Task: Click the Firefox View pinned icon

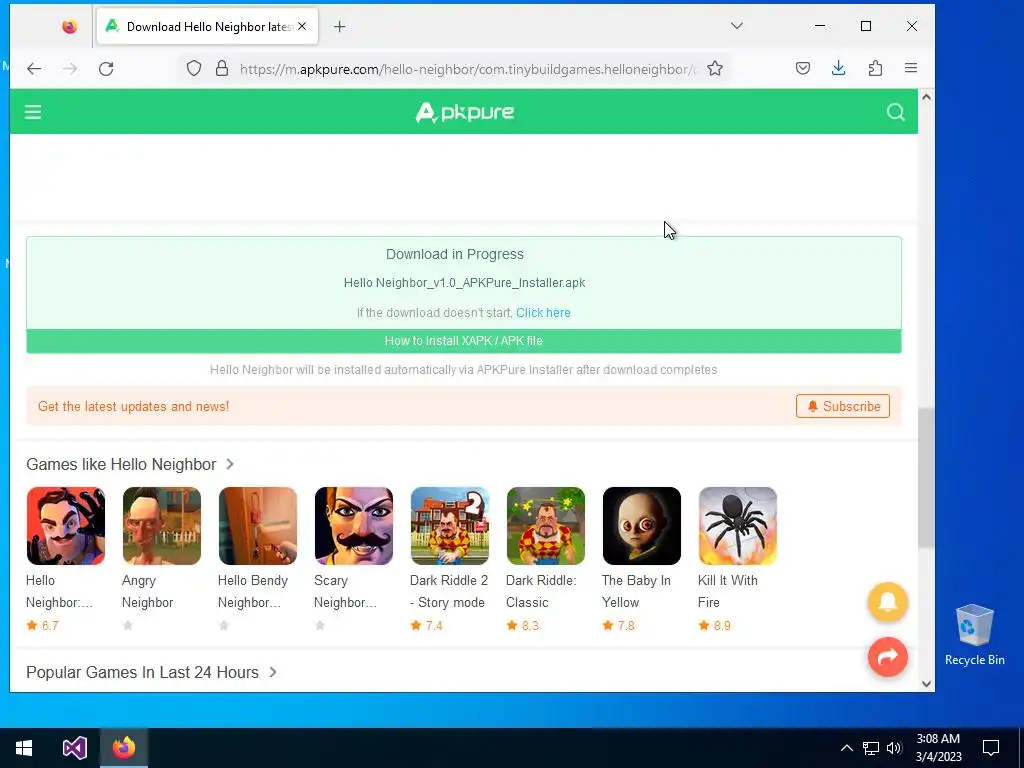Action: pos(70,27)
